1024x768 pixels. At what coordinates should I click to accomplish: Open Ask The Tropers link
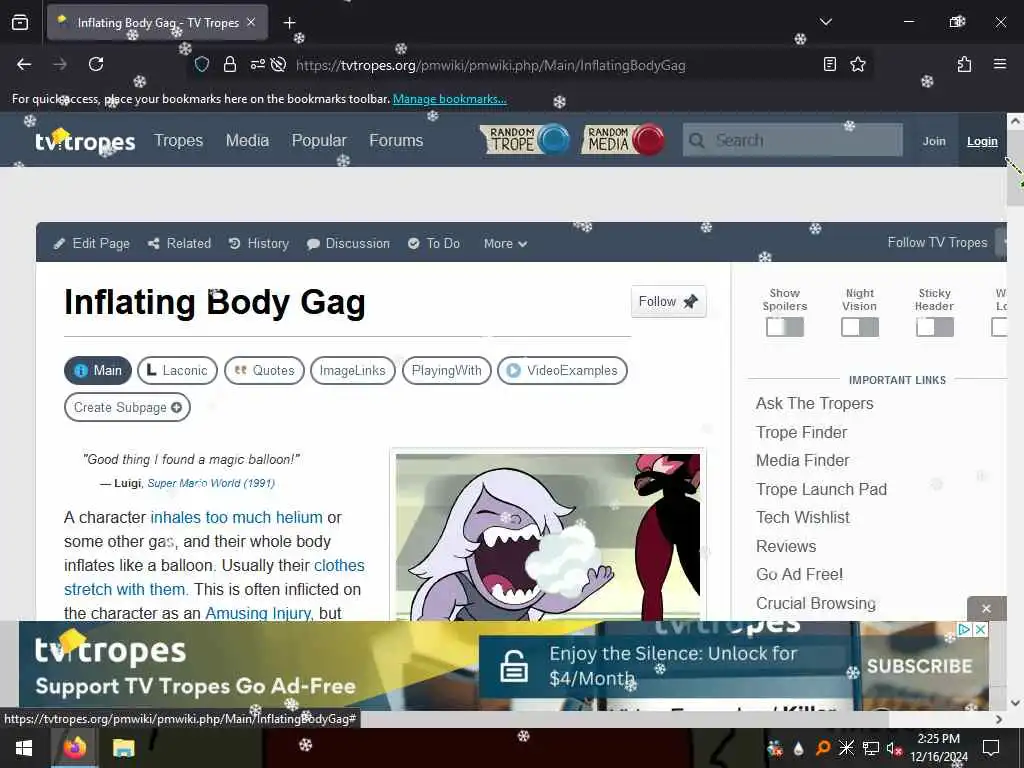[814, 404]
